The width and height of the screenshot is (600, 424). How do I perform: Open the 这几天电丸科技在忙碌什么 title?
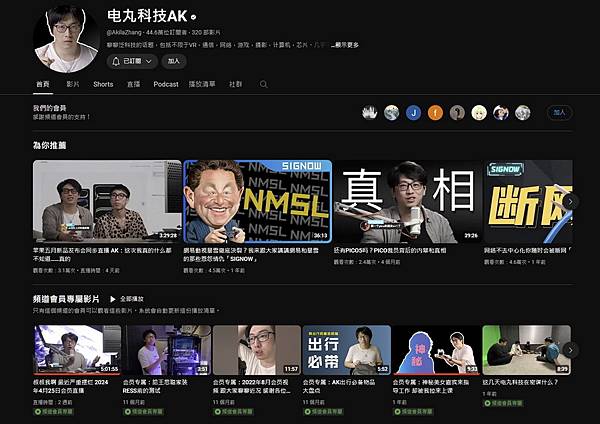pos(520,382)
